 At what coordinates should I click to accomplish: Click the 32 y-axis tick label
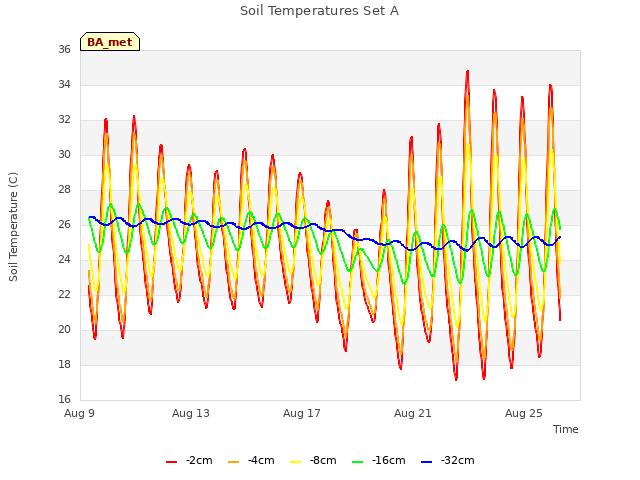(64, 120)
